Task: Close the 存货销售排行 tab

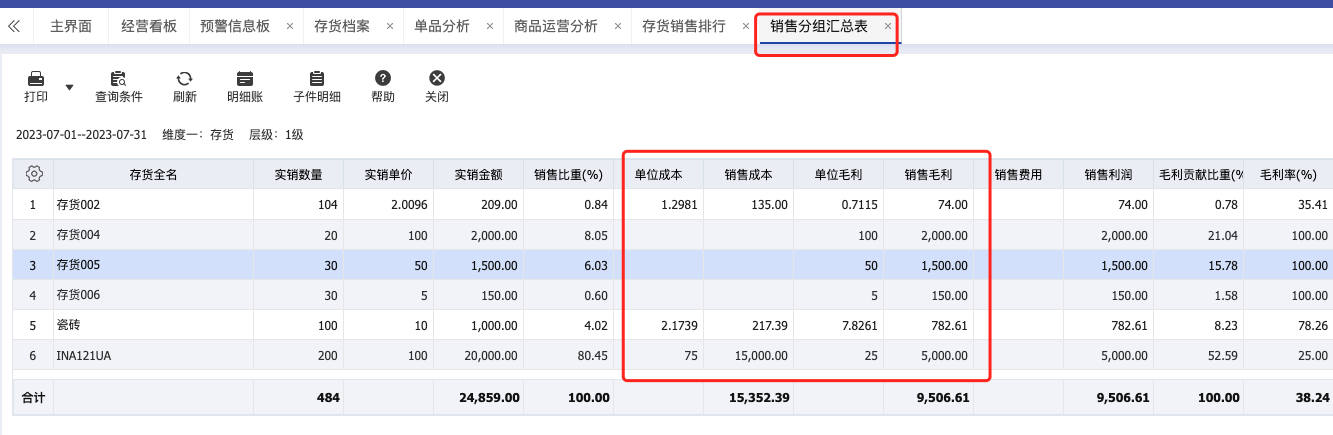Action: pyautogui.click(x=746, y=27)
